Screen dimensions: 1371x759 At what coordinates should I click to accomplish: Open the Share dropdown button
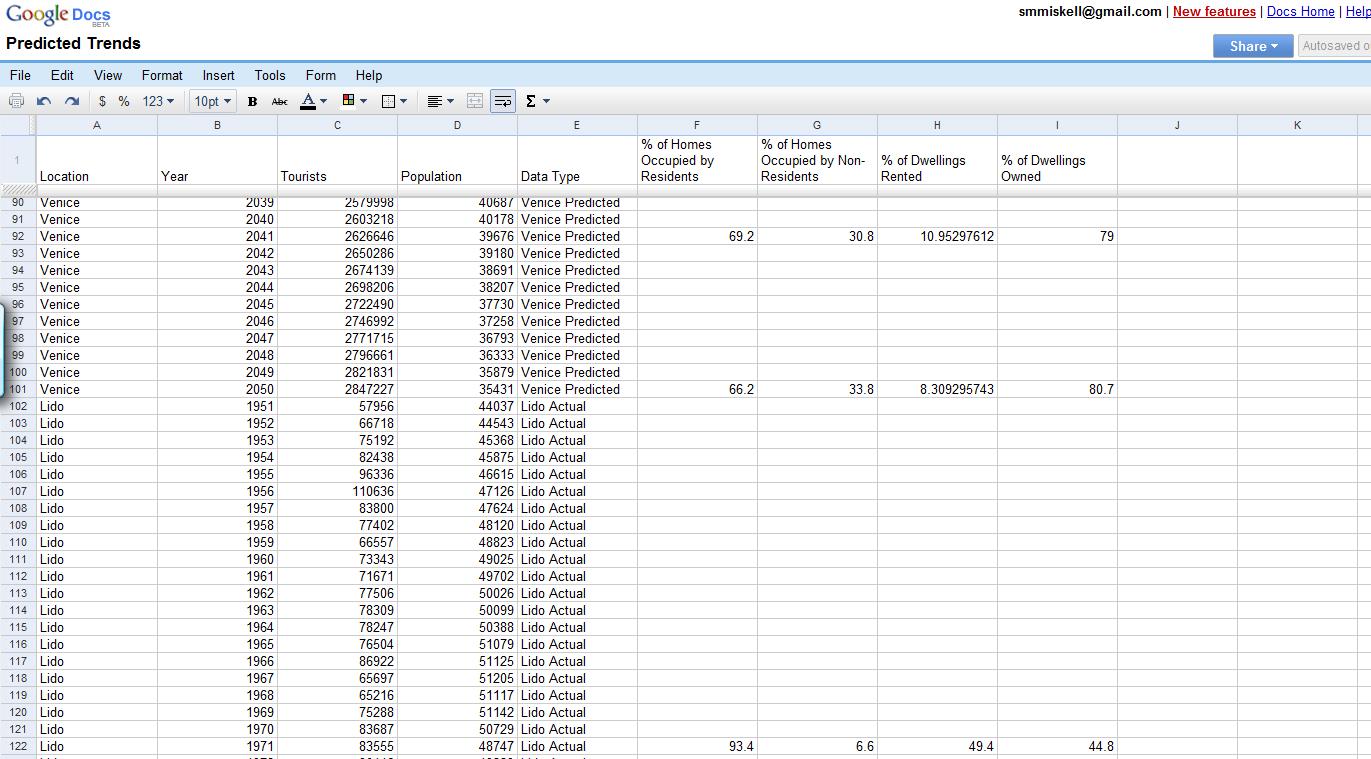(1253, 46)
